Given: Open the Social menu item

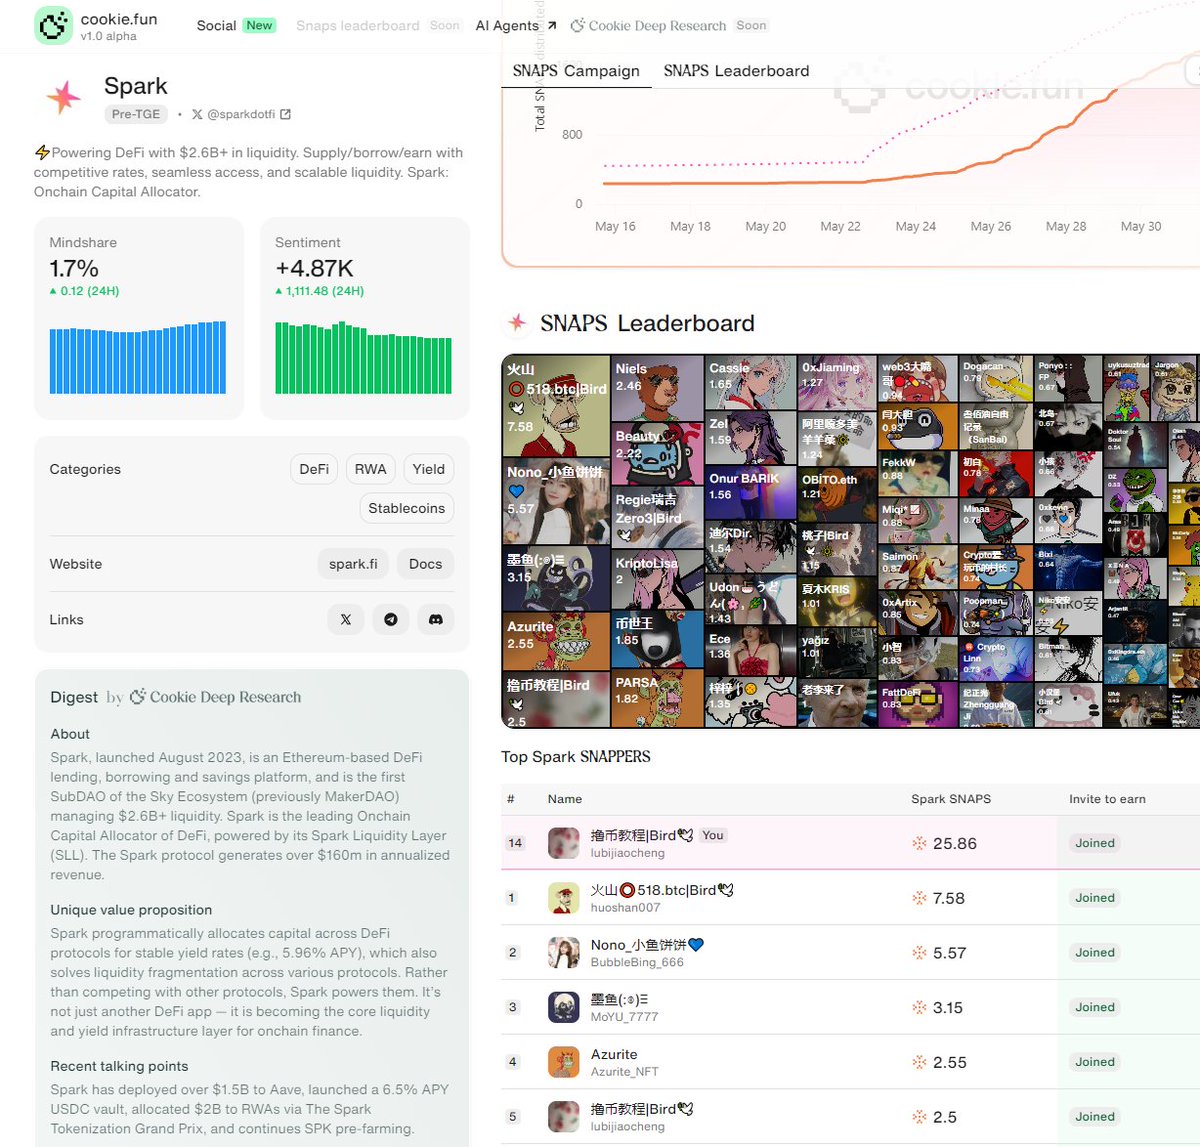Looking at the screenshot, I should (216, 25).
